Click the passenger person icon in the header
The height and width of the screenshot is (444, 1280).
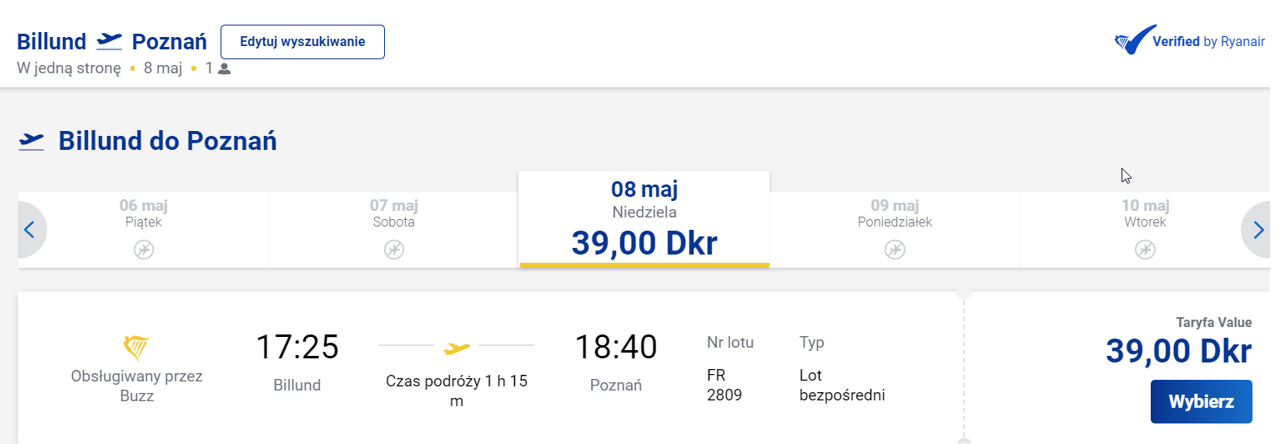[224, 69]
